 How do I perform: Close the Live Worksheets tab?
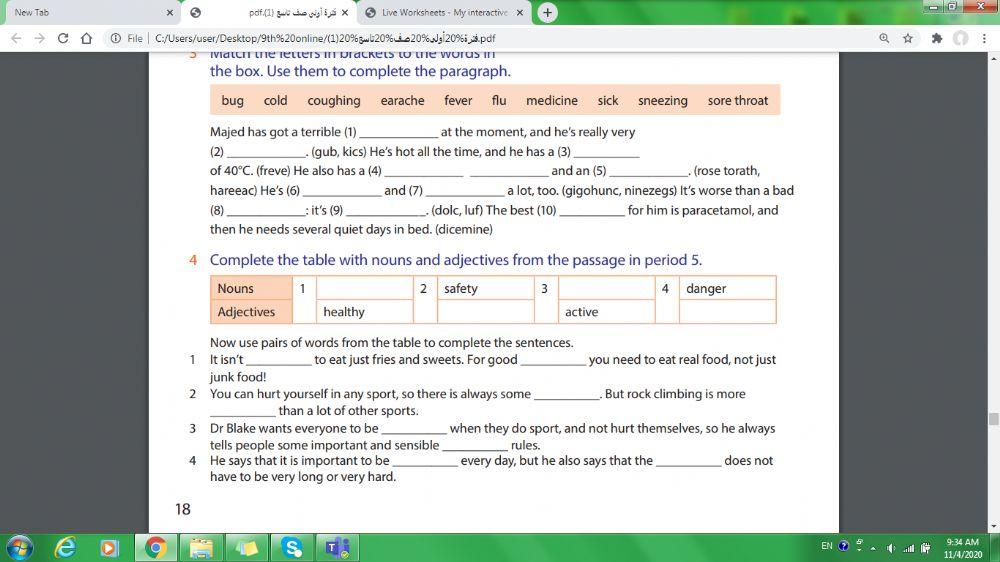(x=520, y=12)
